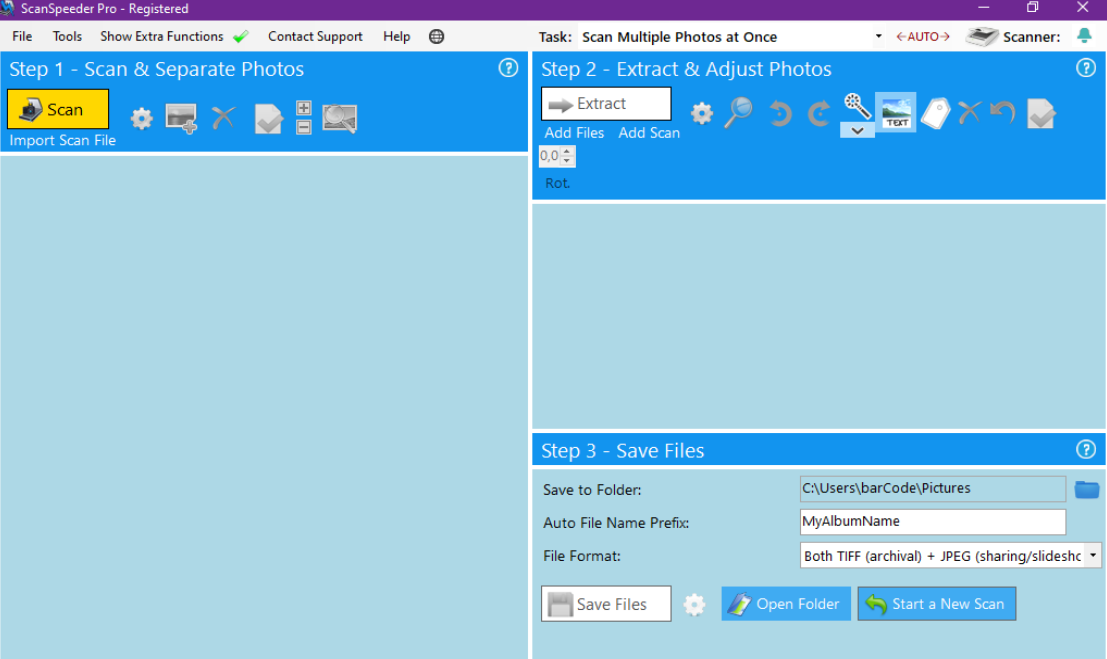This screenshot has height=659, width=1107.
Task: Click the Step 3 - Save Files heading
Action: click(623, 451)
